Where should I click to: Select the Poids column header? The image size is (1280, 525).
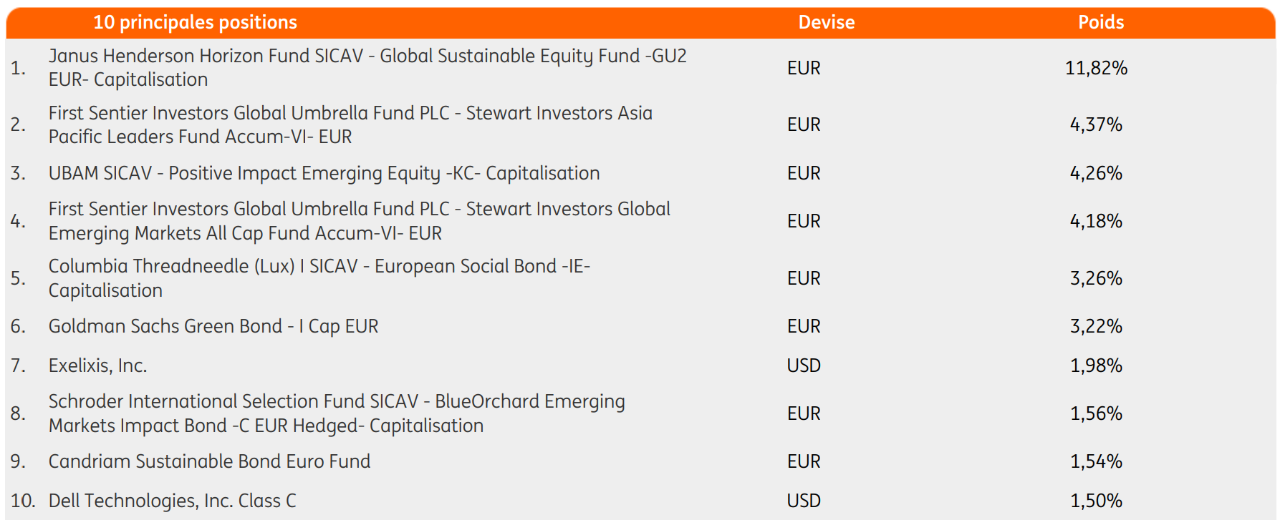[x=1101, y=22]
